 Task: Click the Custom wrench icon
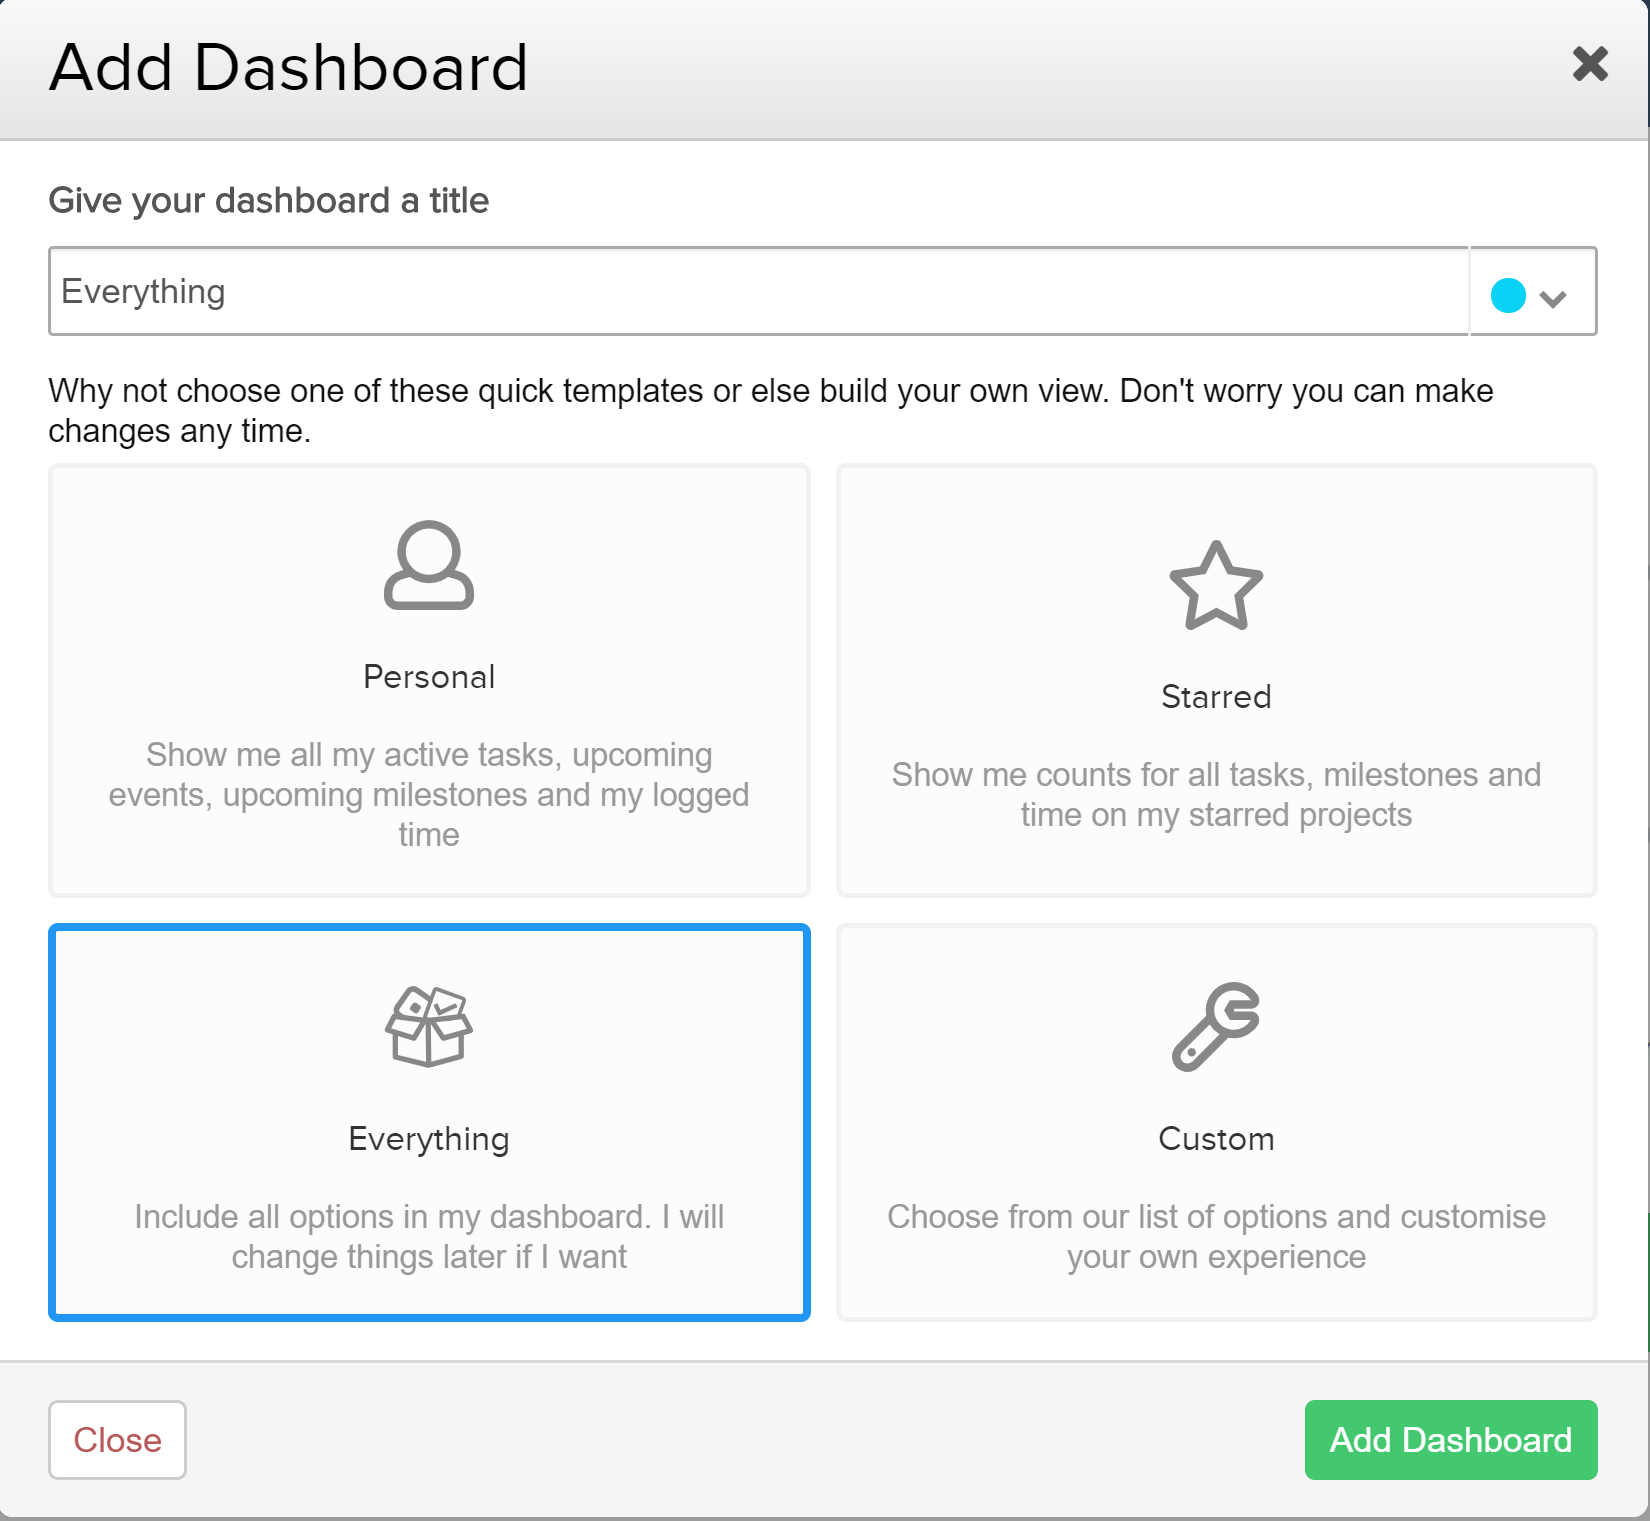coord(1216,1027)
